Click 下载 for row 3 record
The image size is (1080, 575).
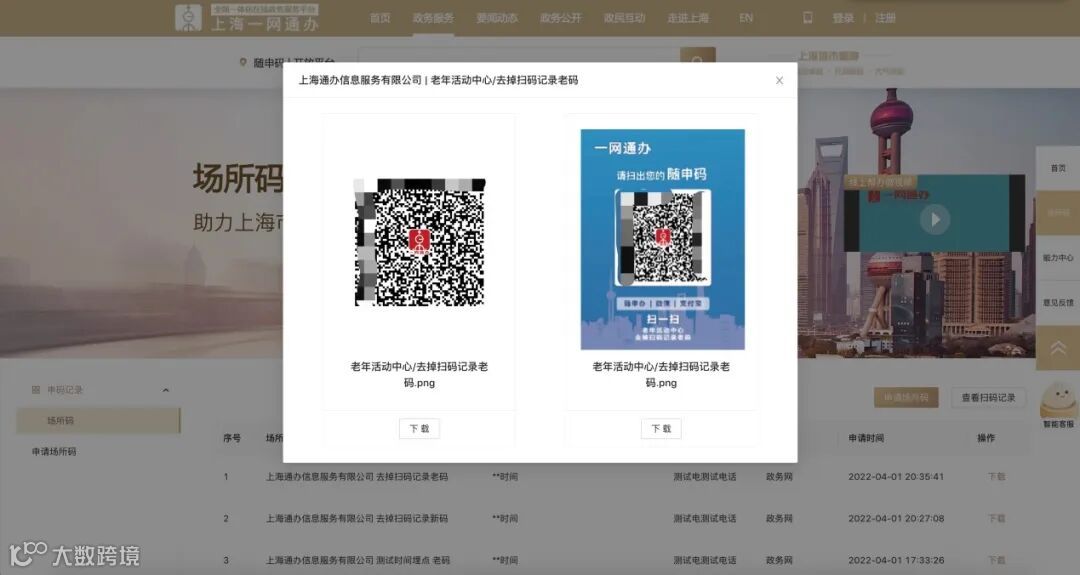pos(996,561)
